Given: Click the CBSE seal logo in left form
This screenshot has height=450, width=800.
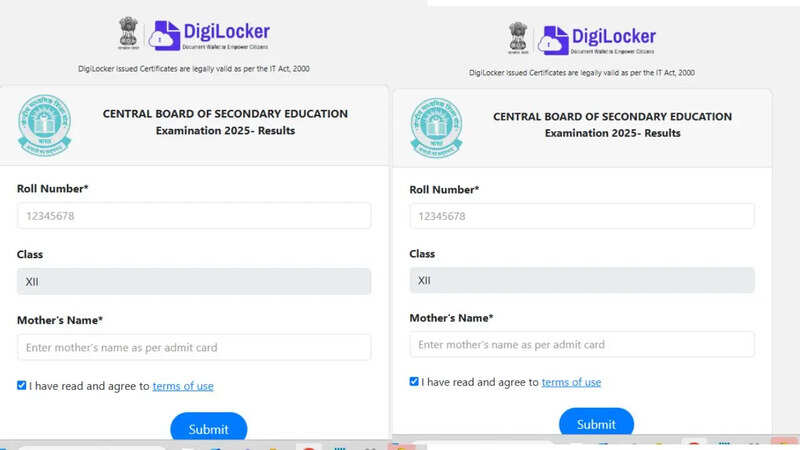Looking at the screenshot, I should click(44, 125).
